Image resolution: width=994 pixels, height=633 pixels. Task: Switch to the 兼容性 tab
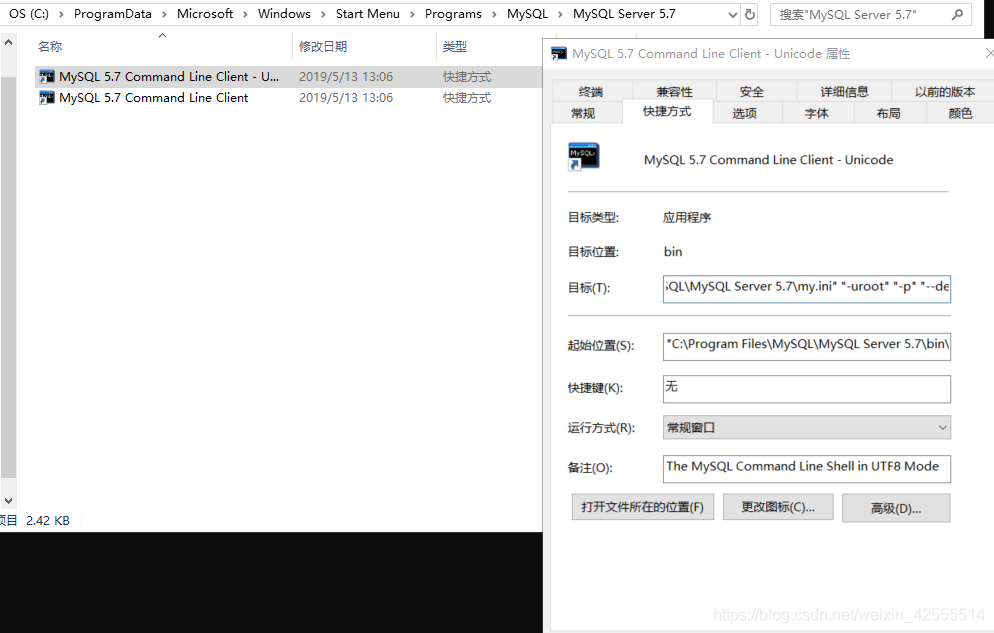coord(674,91)
